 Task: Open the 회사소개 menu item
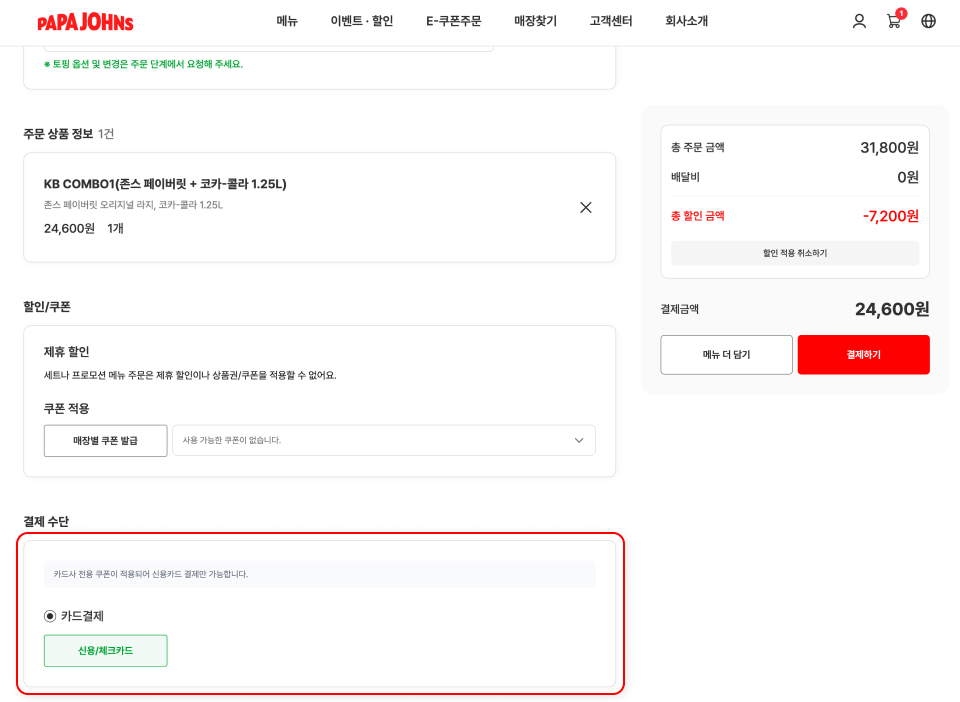[686, 21]
